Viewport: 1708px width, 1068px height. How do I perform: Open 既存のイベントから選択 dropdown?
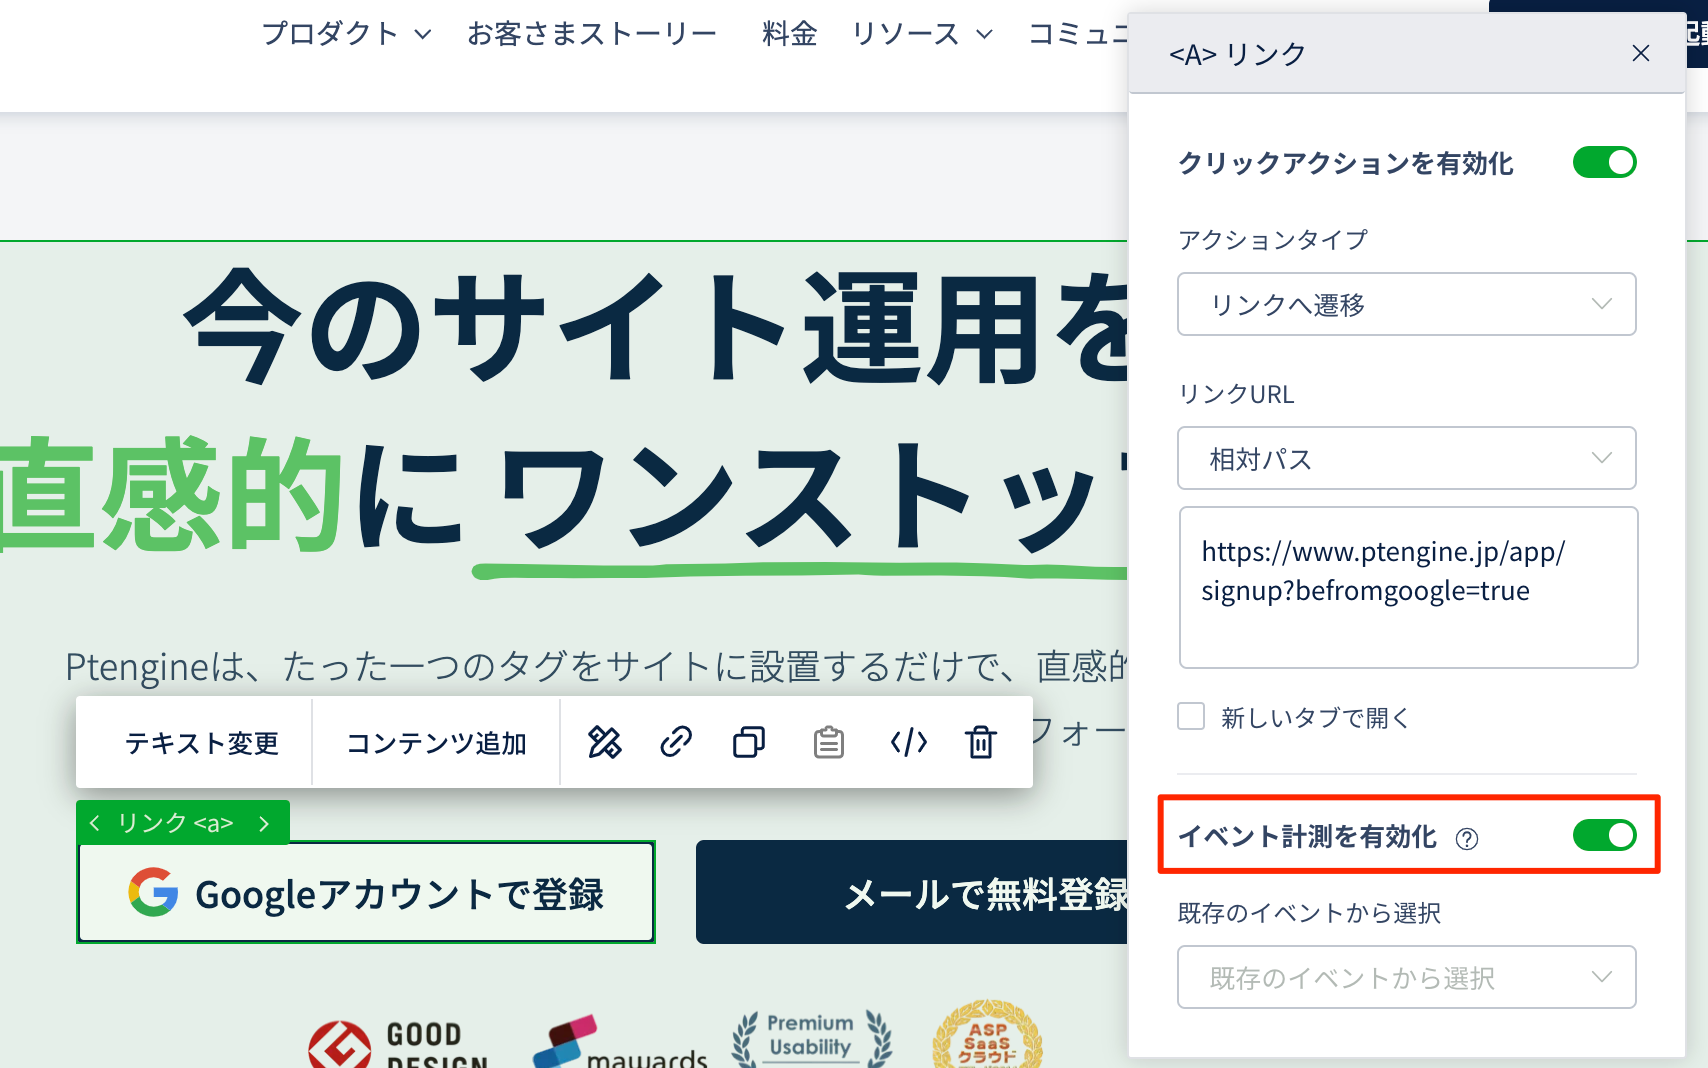coord(1406,977)
